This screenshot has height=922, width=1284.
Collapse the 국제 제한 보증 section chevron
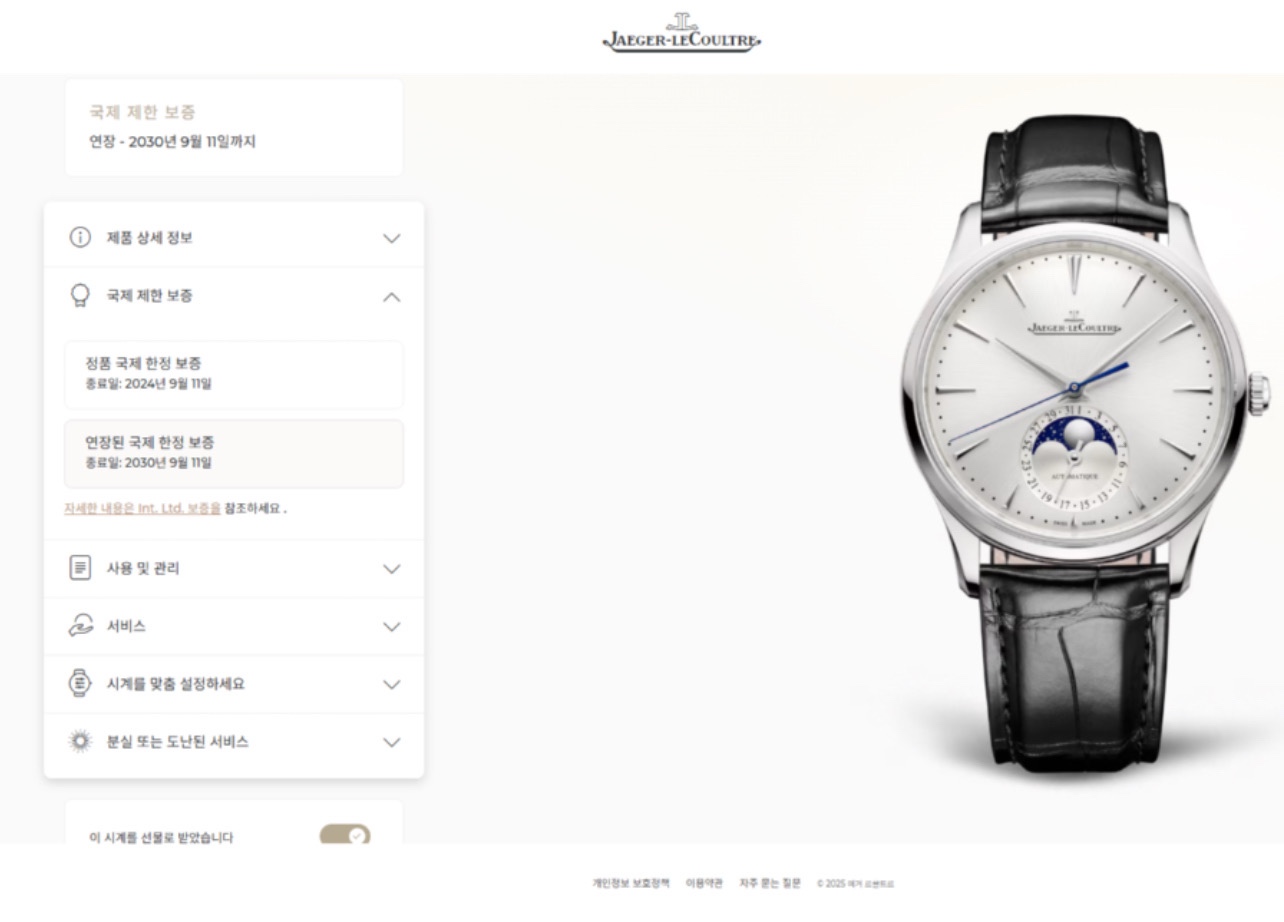pos(392,297)
